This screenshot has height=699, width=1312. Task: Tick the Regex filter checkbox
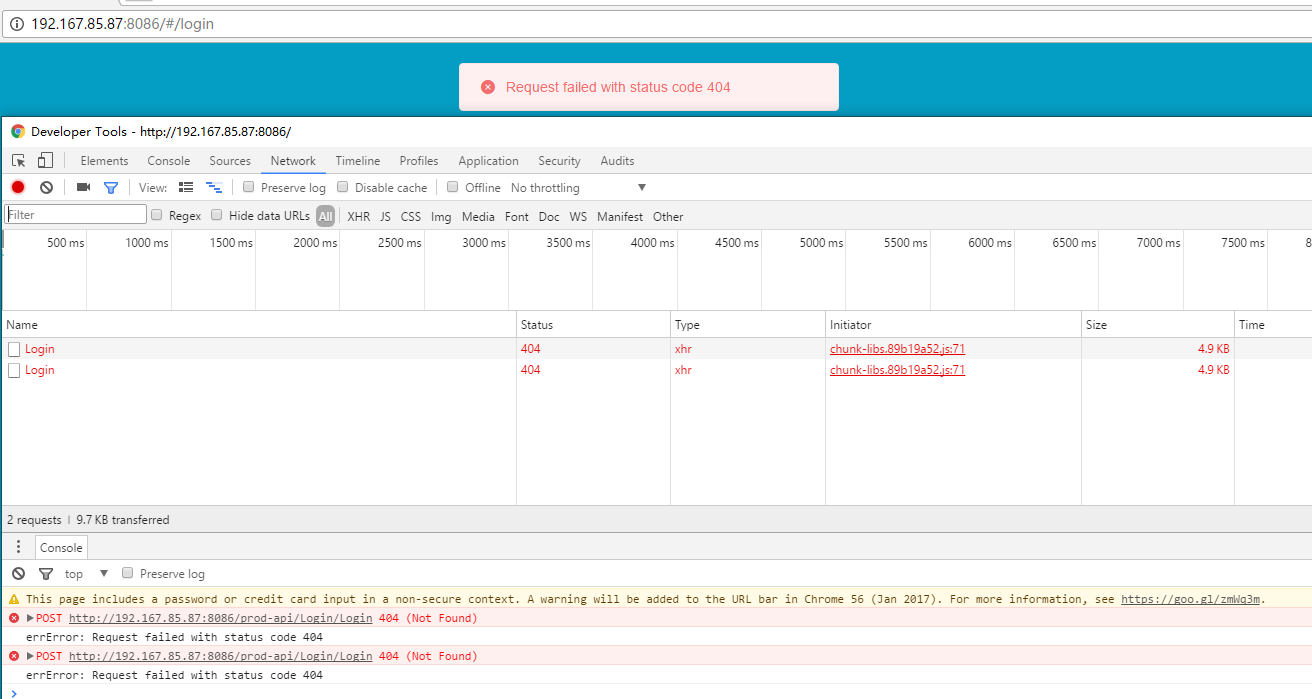click(157, 215)
